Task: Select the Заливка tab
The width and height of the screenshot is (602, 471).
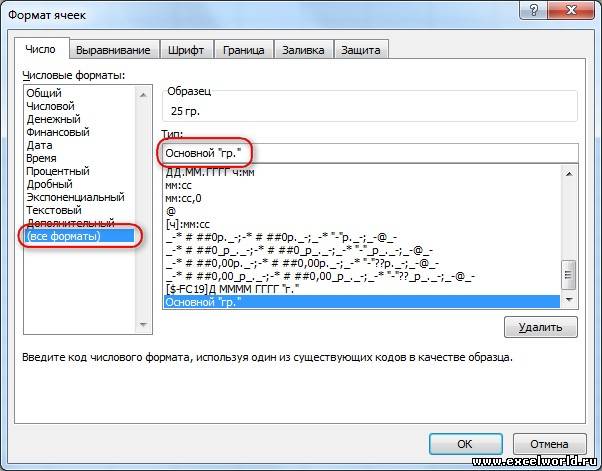Action: tap(303, 50)
